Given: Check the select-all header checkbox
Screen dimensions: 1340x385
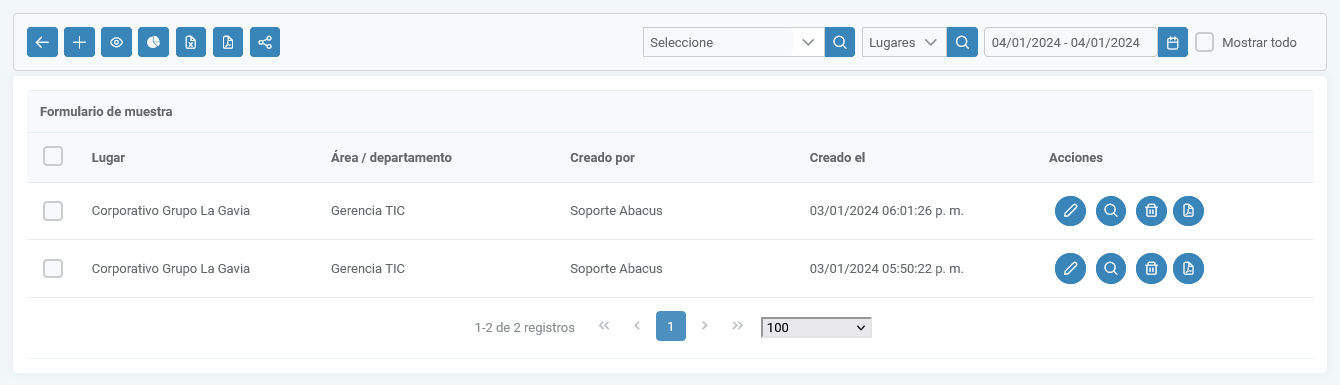Looking at the screenshot, I should [x=54, y=156].
